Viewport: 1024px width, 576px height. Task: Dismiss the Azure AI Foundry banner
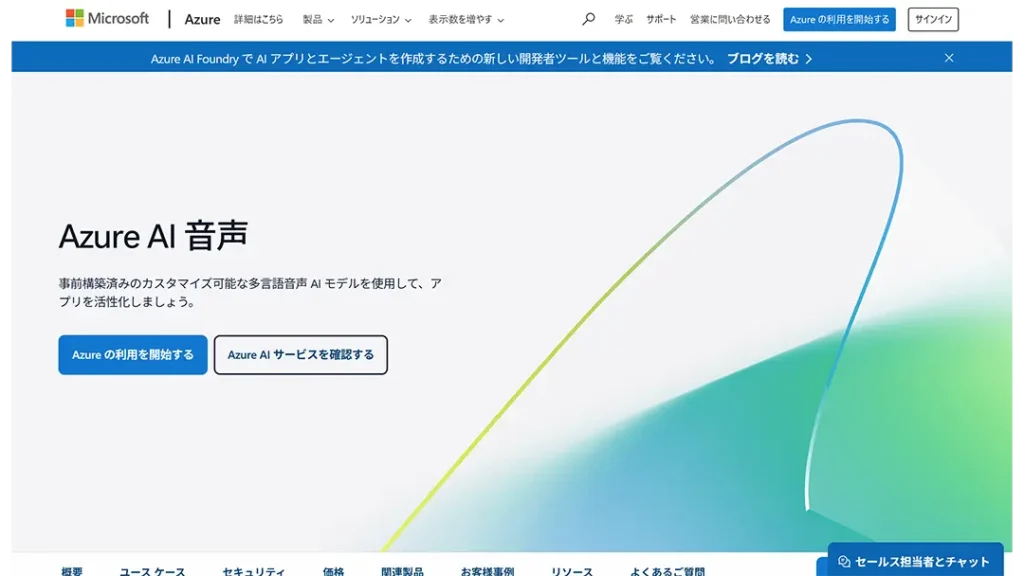click(949, 58)
